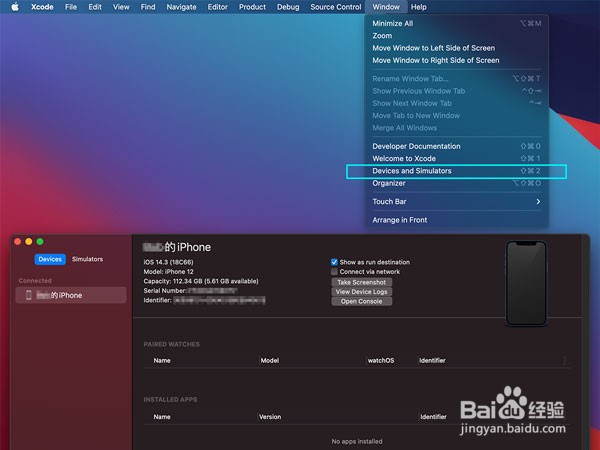Open Developer Documentation from Window menu

coord(457,146)
